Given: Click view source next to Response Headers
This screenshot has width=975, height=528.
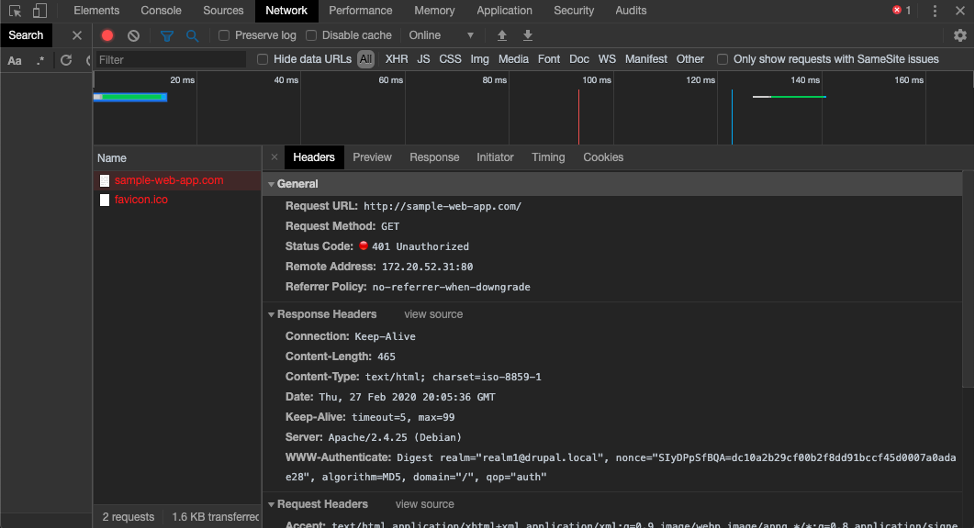Looking at the screenshot, I should (433, 315).
